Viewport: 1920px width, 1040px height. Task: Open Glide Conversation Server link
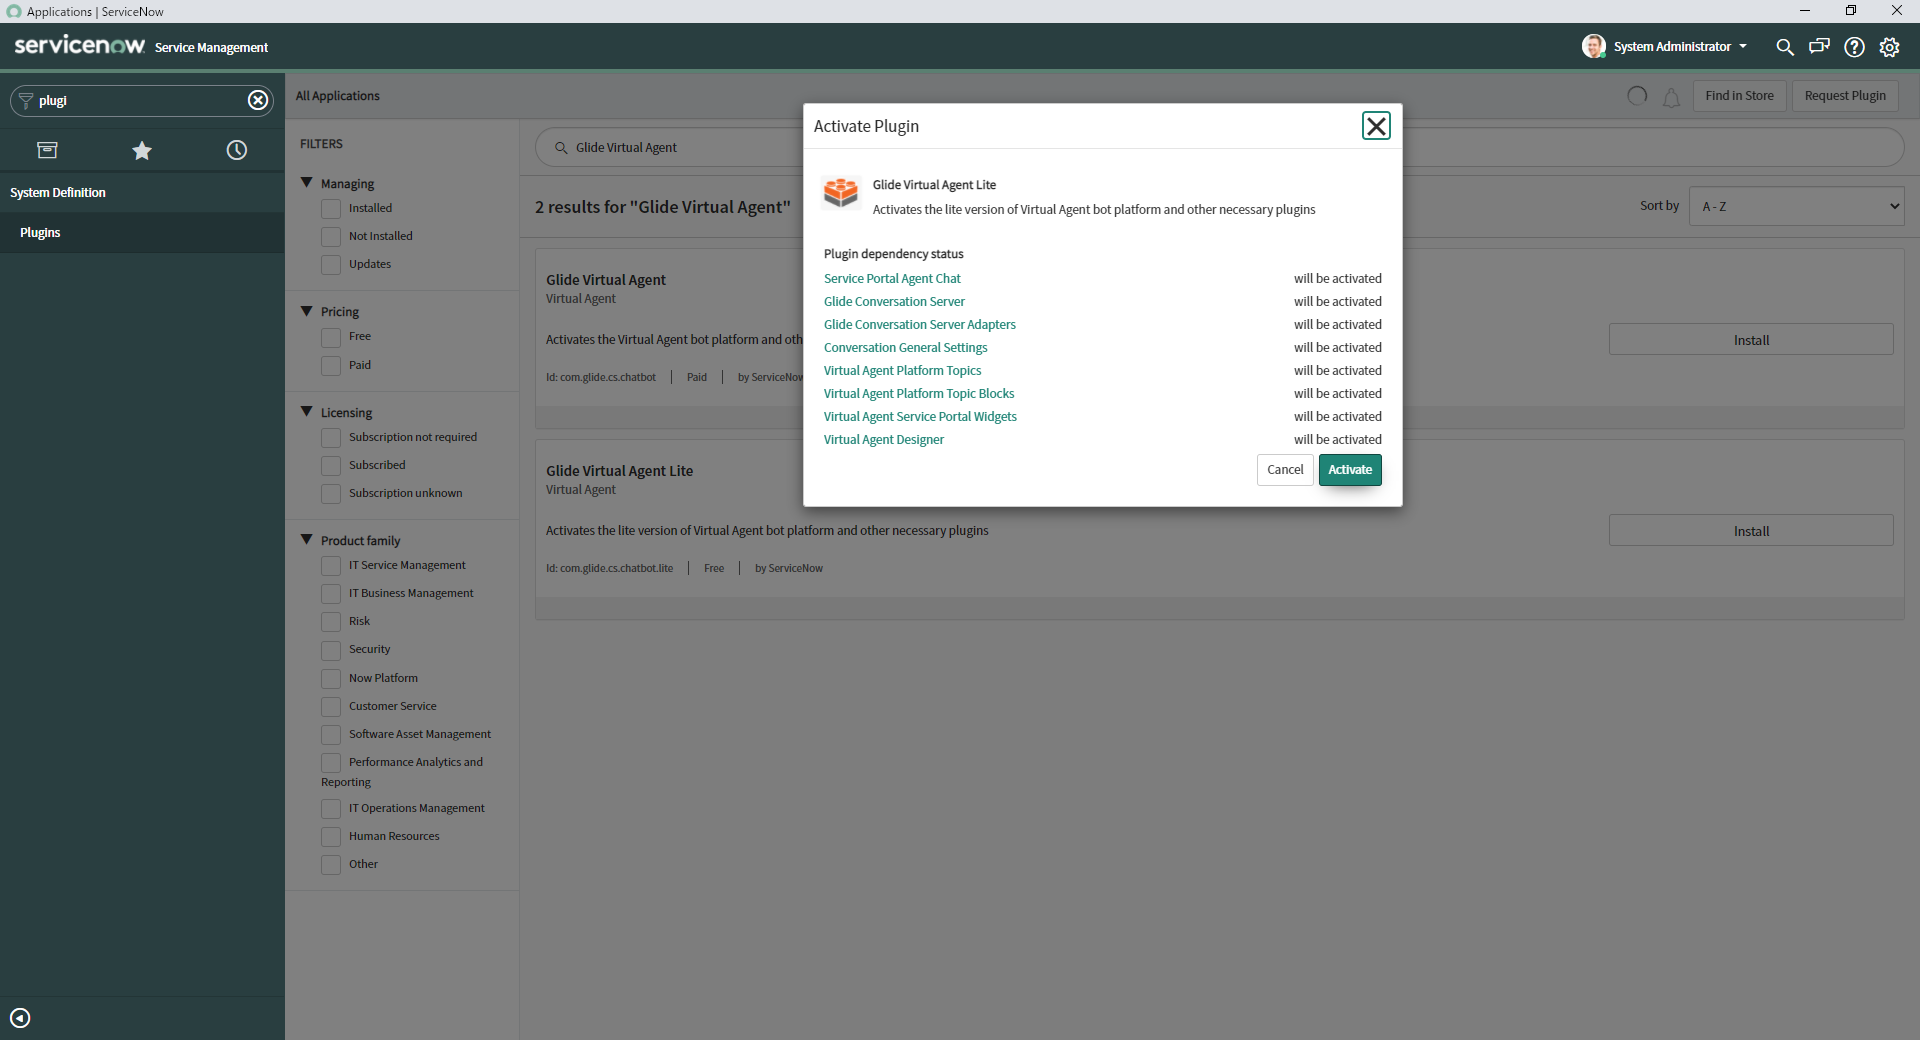tap(894, 302)
